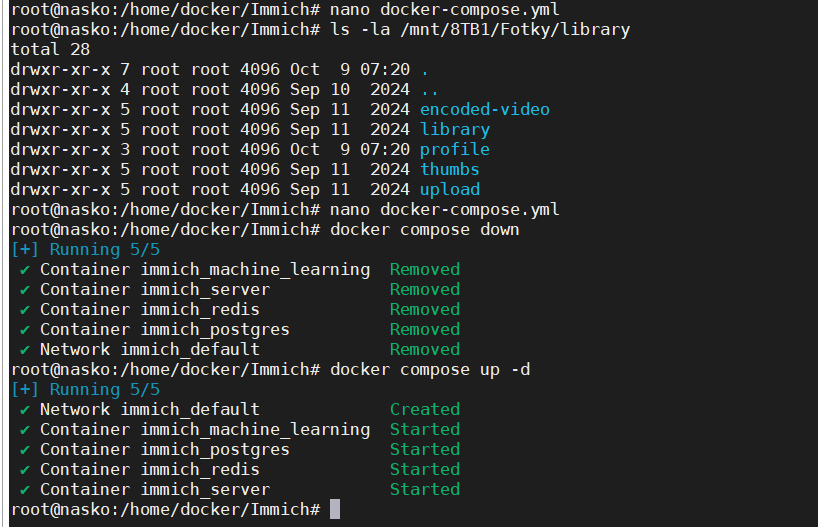
Task: Click Started status for immich_redis
Action: coord(425,469)
